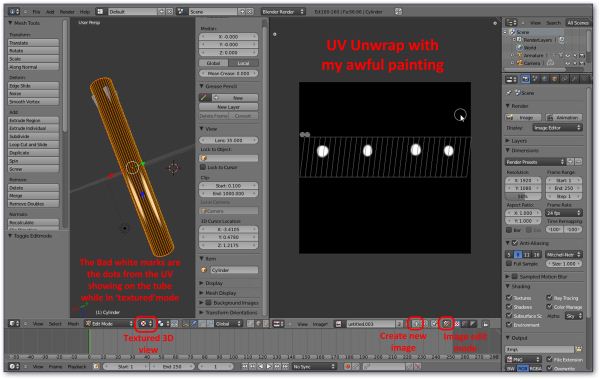600x379 pixels.
Task: Uncheck the Environment shading option
Action: 509,325
